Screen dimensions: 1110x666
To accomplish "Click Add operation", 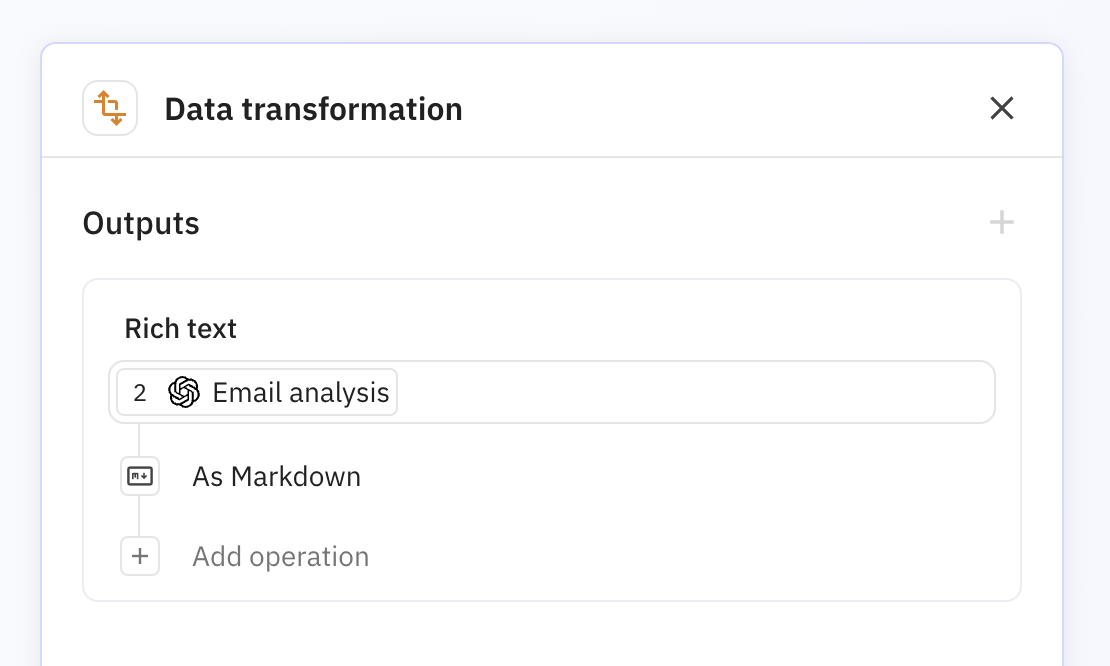I will (x=280, y=556).
